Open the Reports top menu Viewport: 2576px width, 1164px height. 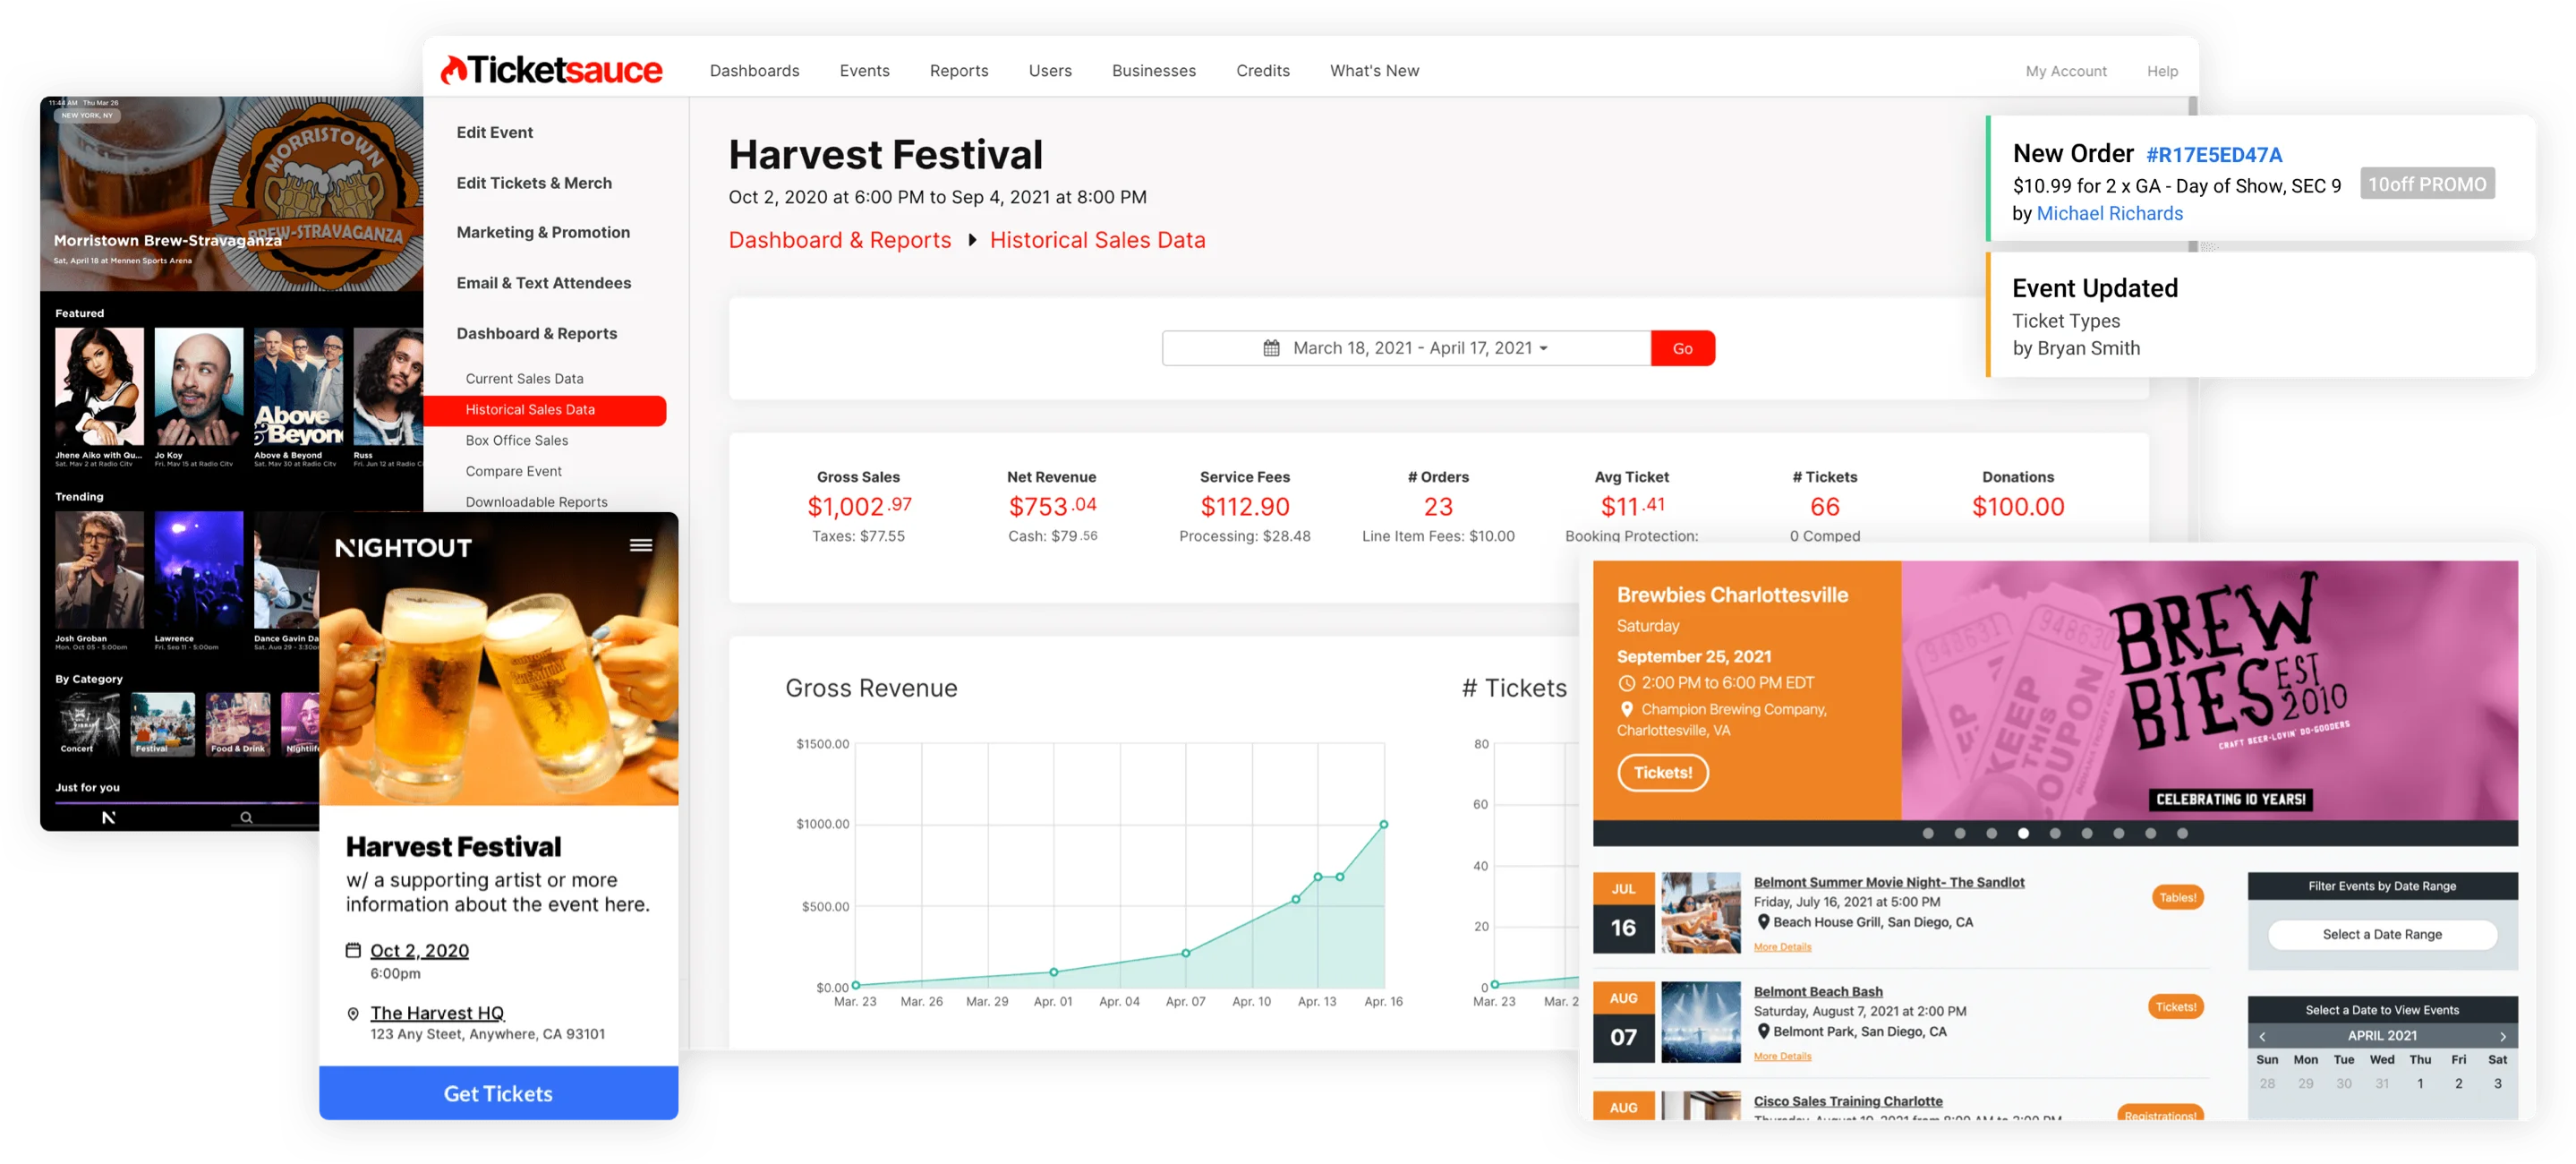(958, 71)
